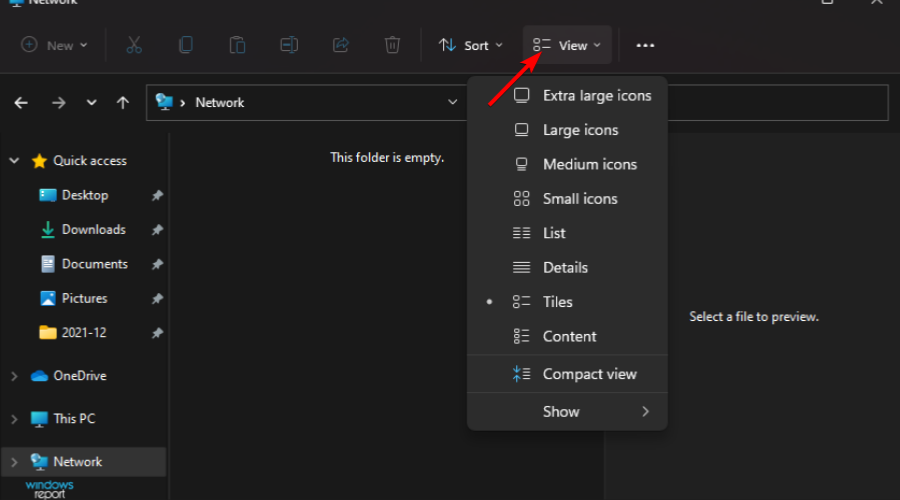Select Small icons view

click(x=567, y=199)
